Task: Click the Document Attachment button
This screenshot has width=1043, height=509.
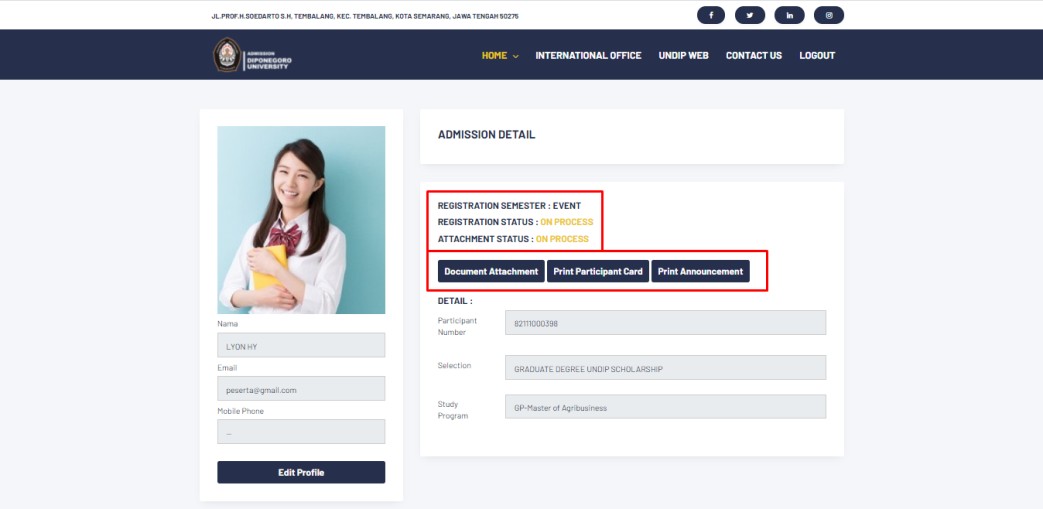Action: click(x=491, y=271)
